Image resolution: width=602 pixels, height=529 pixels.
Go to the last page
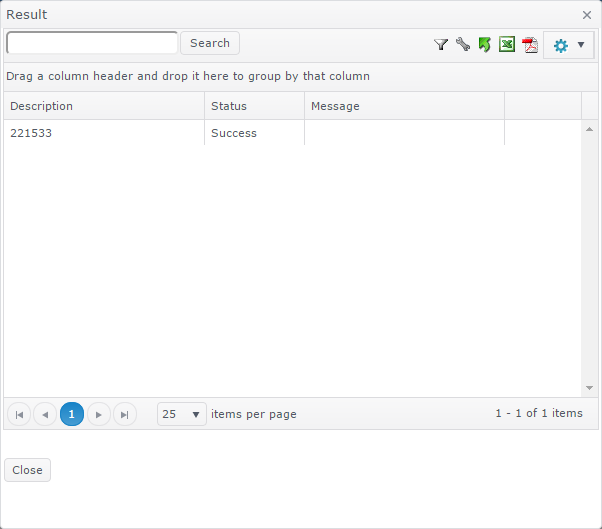125,414
